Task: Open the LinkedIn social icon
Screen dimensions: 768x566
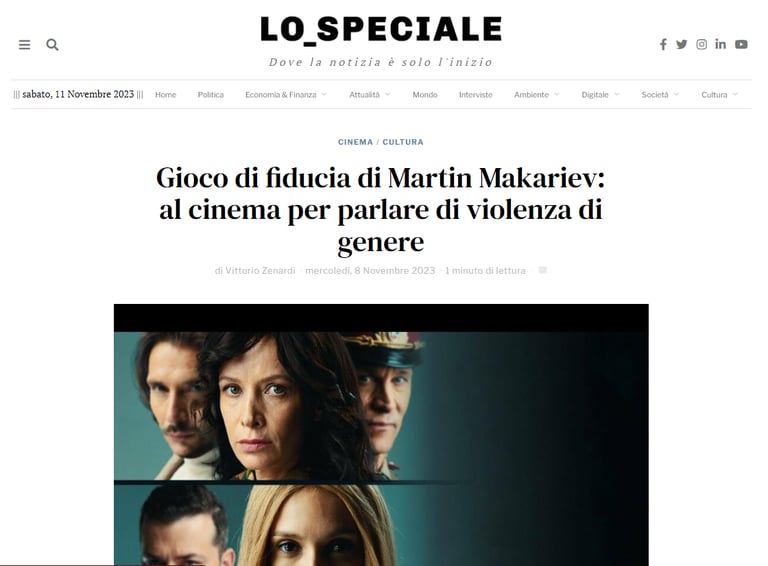Action: point(720,45)
